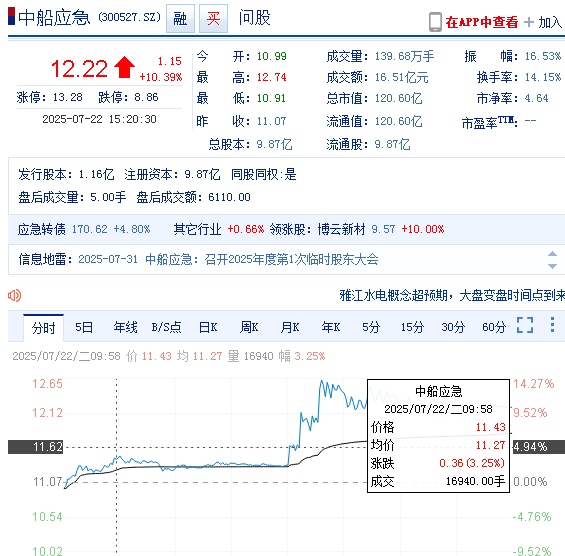The image size is (565, 556).
Task: Switch to the 月K chart tab
Action: point(290,327)
